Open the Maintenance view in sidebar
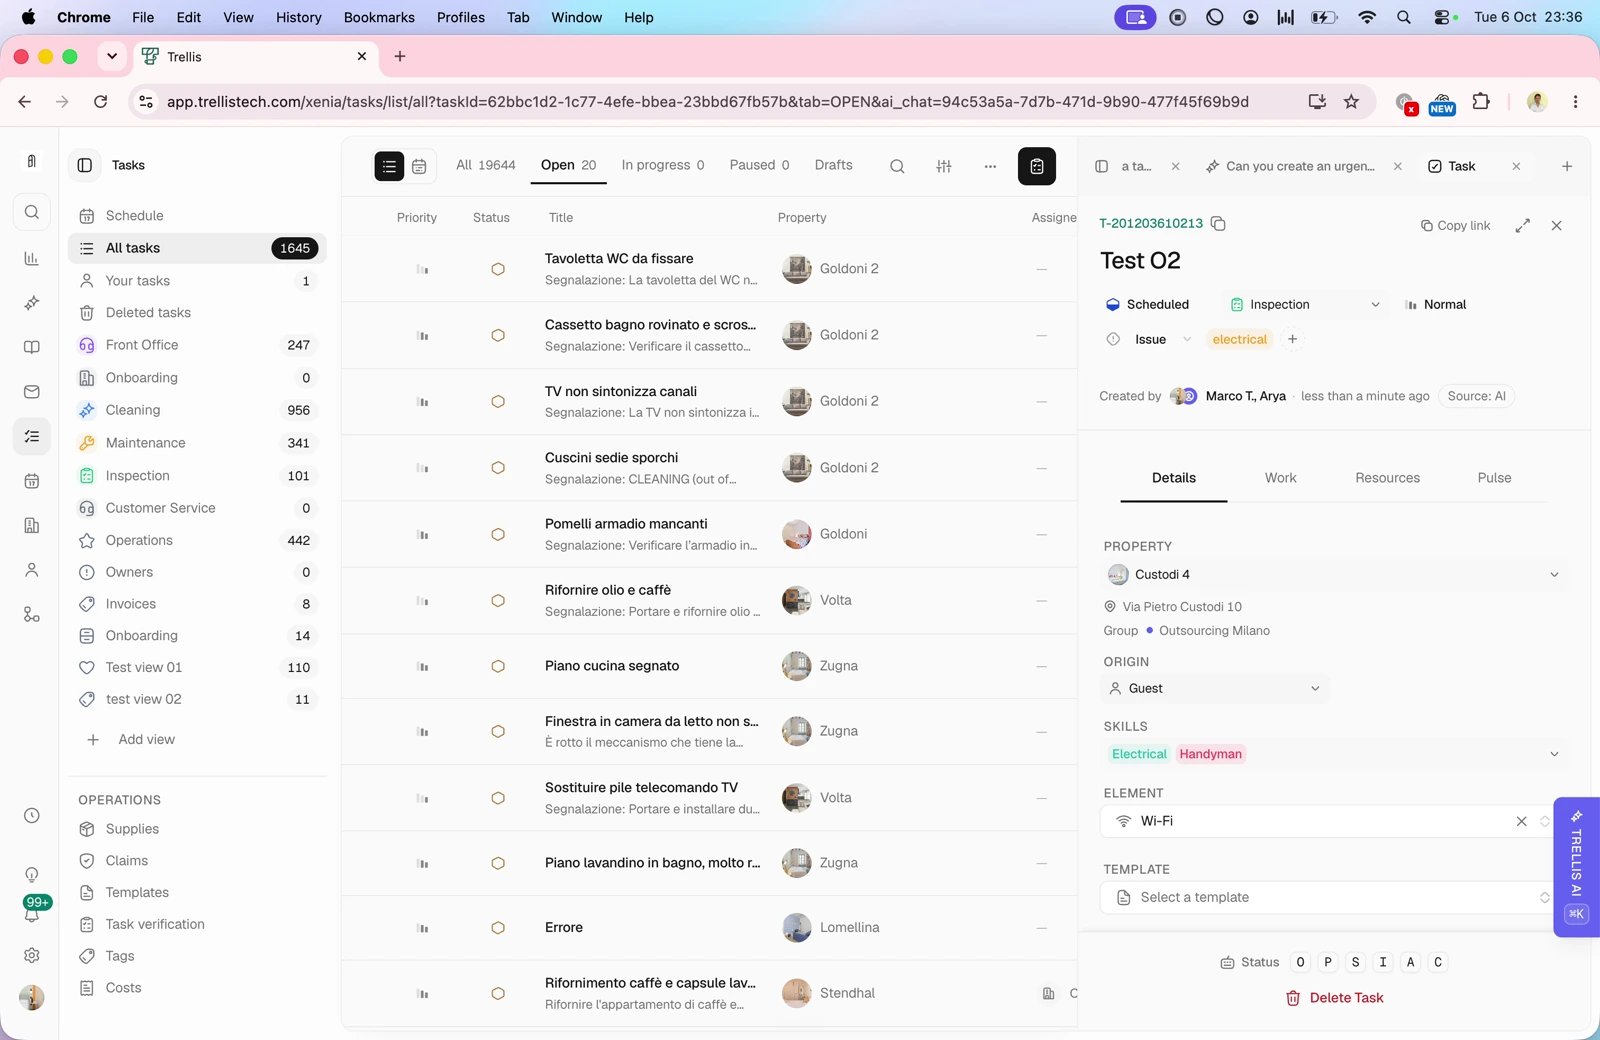Screen dimensions: 1600x1040 click(197, 443)
